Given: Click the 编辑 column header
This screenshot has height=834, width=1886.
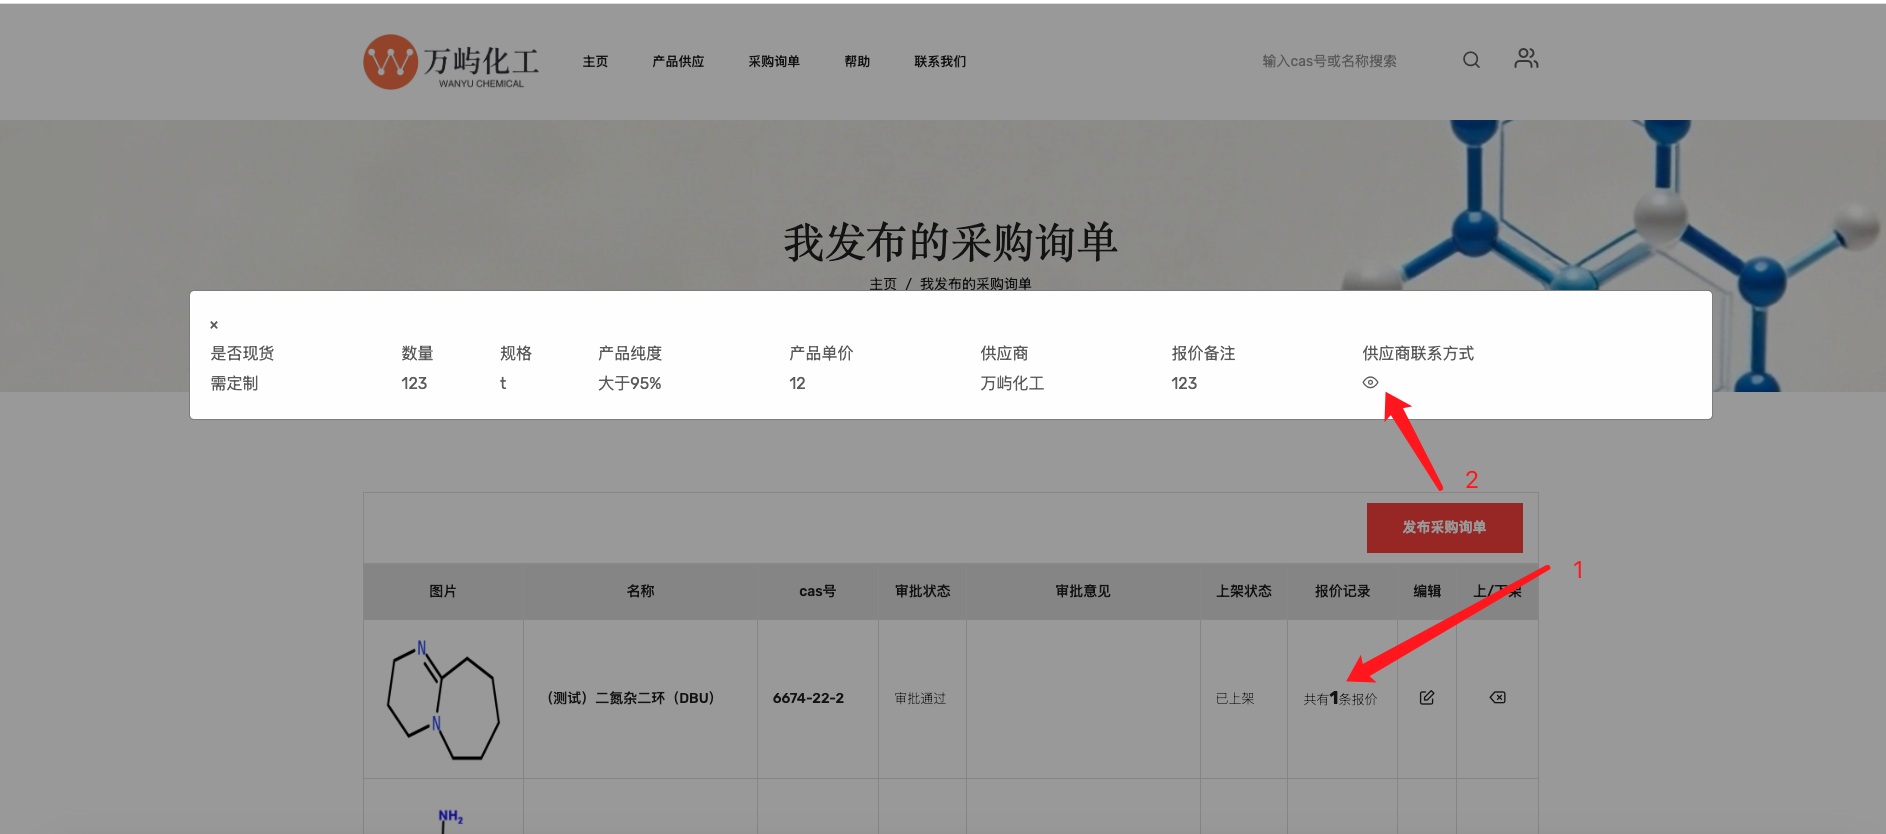Looking at the screenshot, I should pyautogui.click(x=1427, y=591).
